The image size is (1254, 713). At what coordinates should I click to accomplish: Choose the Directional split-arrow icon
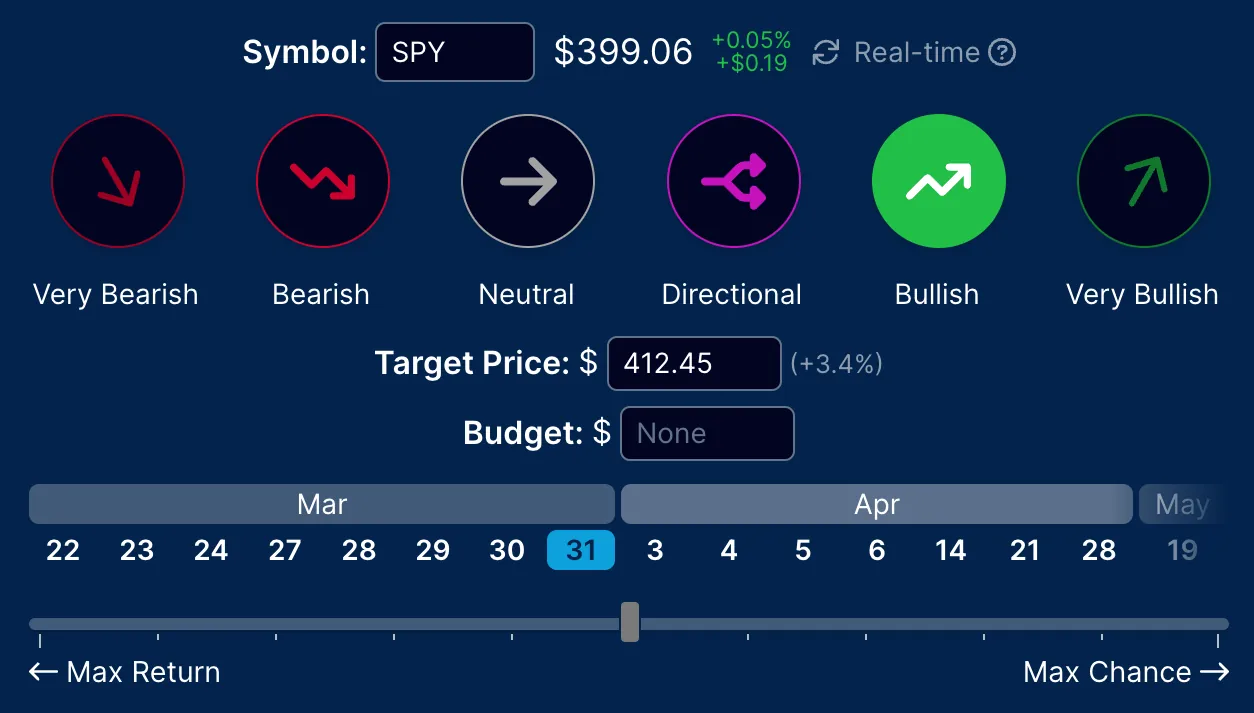click(x=733, y=181)
